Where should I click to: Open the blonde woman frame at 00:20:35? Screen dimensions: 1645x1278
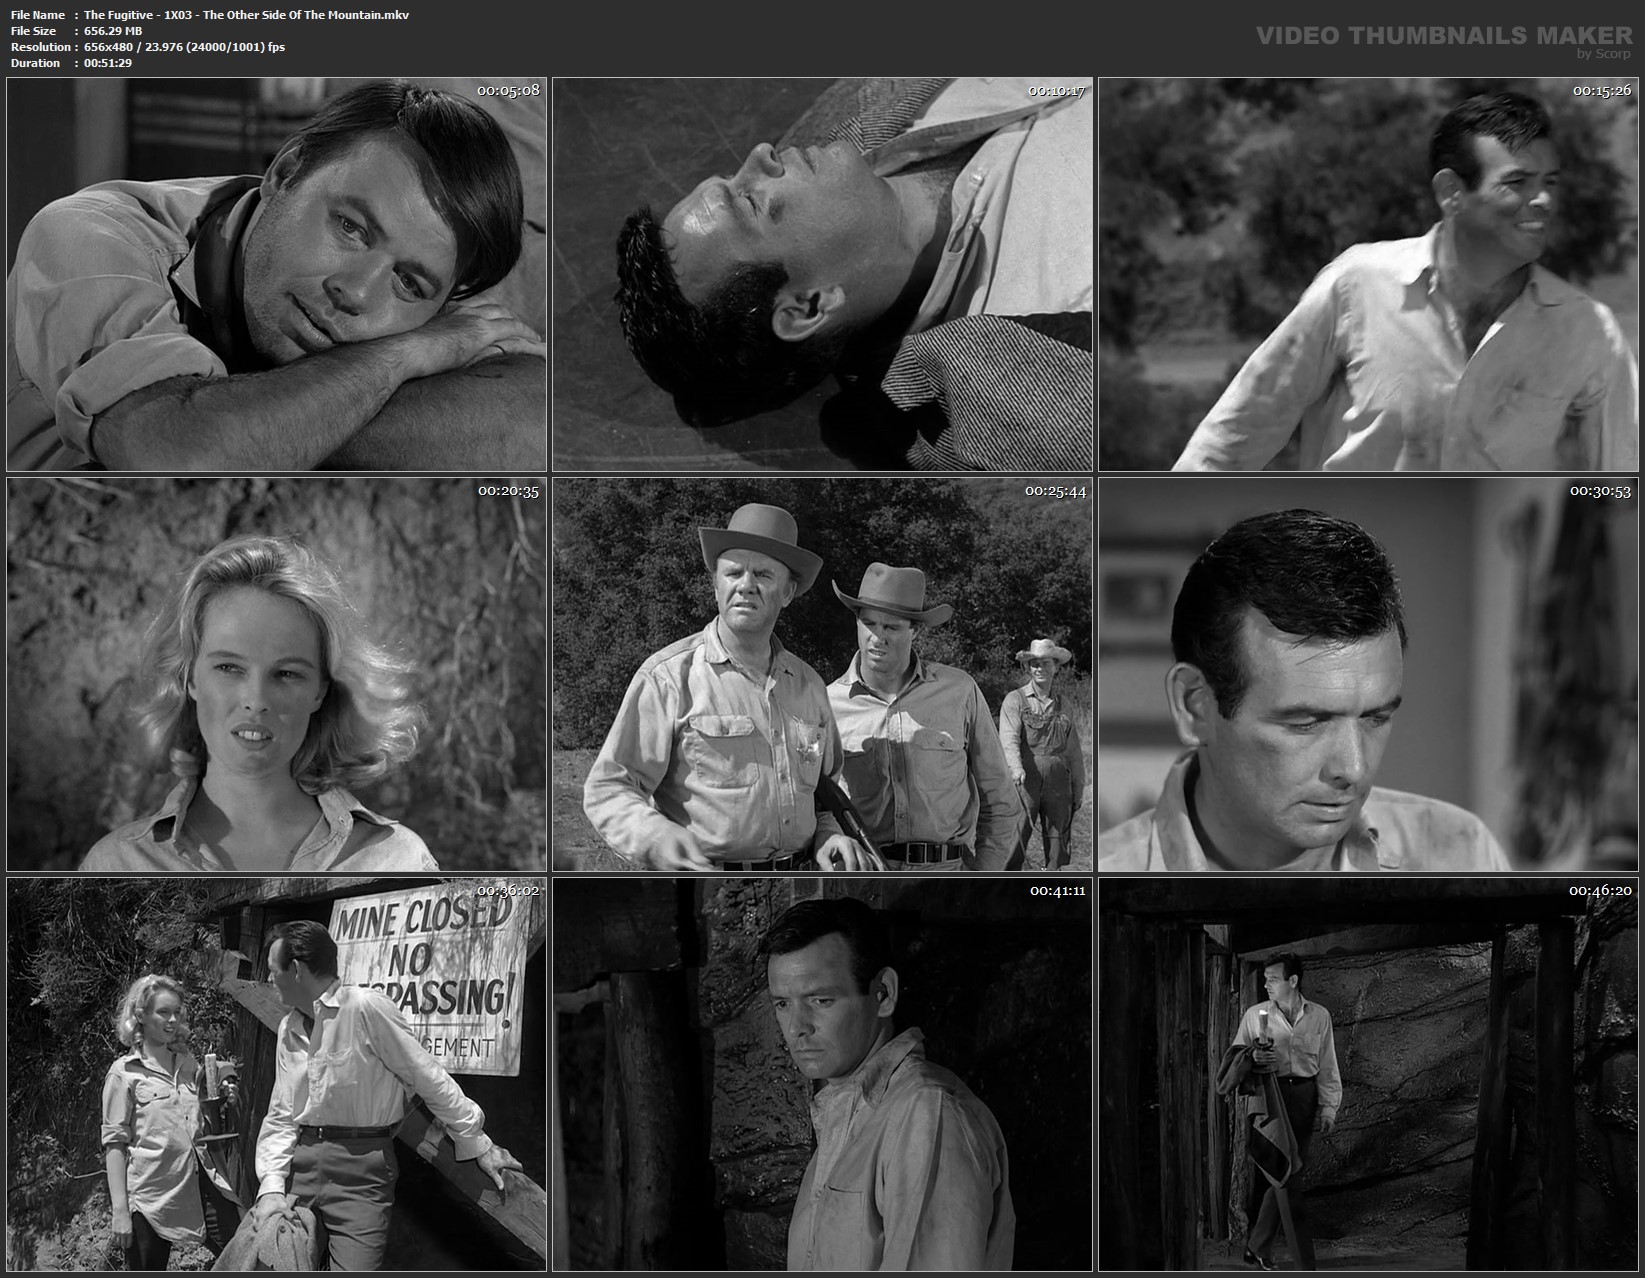[276, 675]
